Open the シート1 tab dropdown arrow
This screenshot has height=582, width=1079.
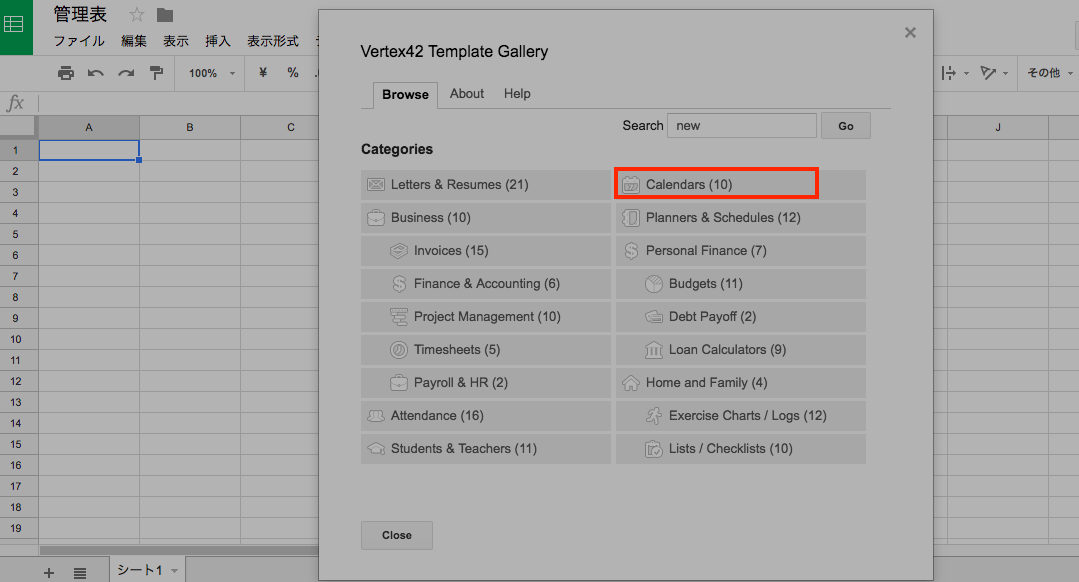click(x=174, y=571)
